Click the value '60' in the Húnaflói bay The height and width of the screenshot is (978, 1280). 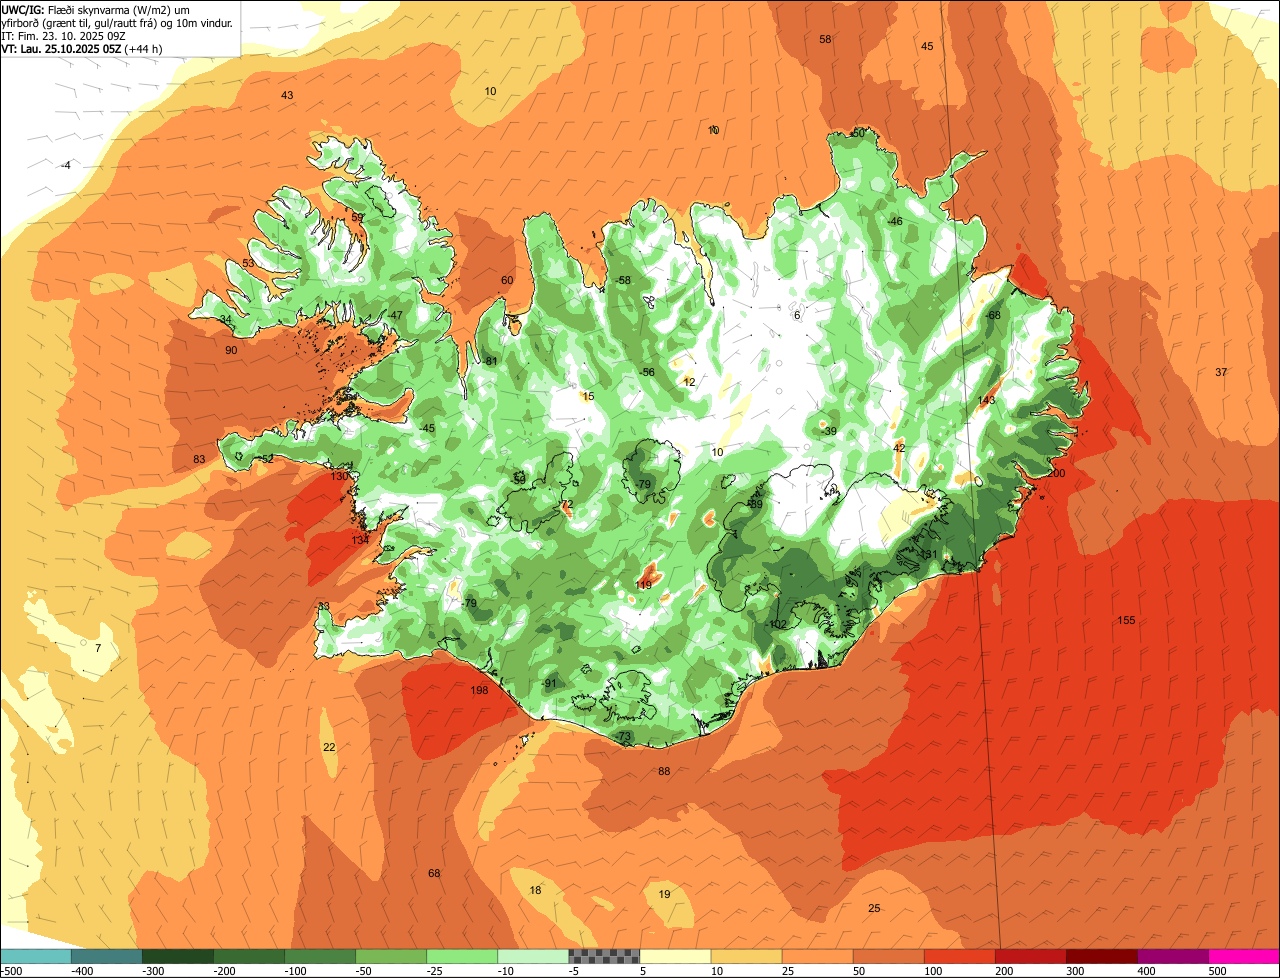tap(507, 281)
